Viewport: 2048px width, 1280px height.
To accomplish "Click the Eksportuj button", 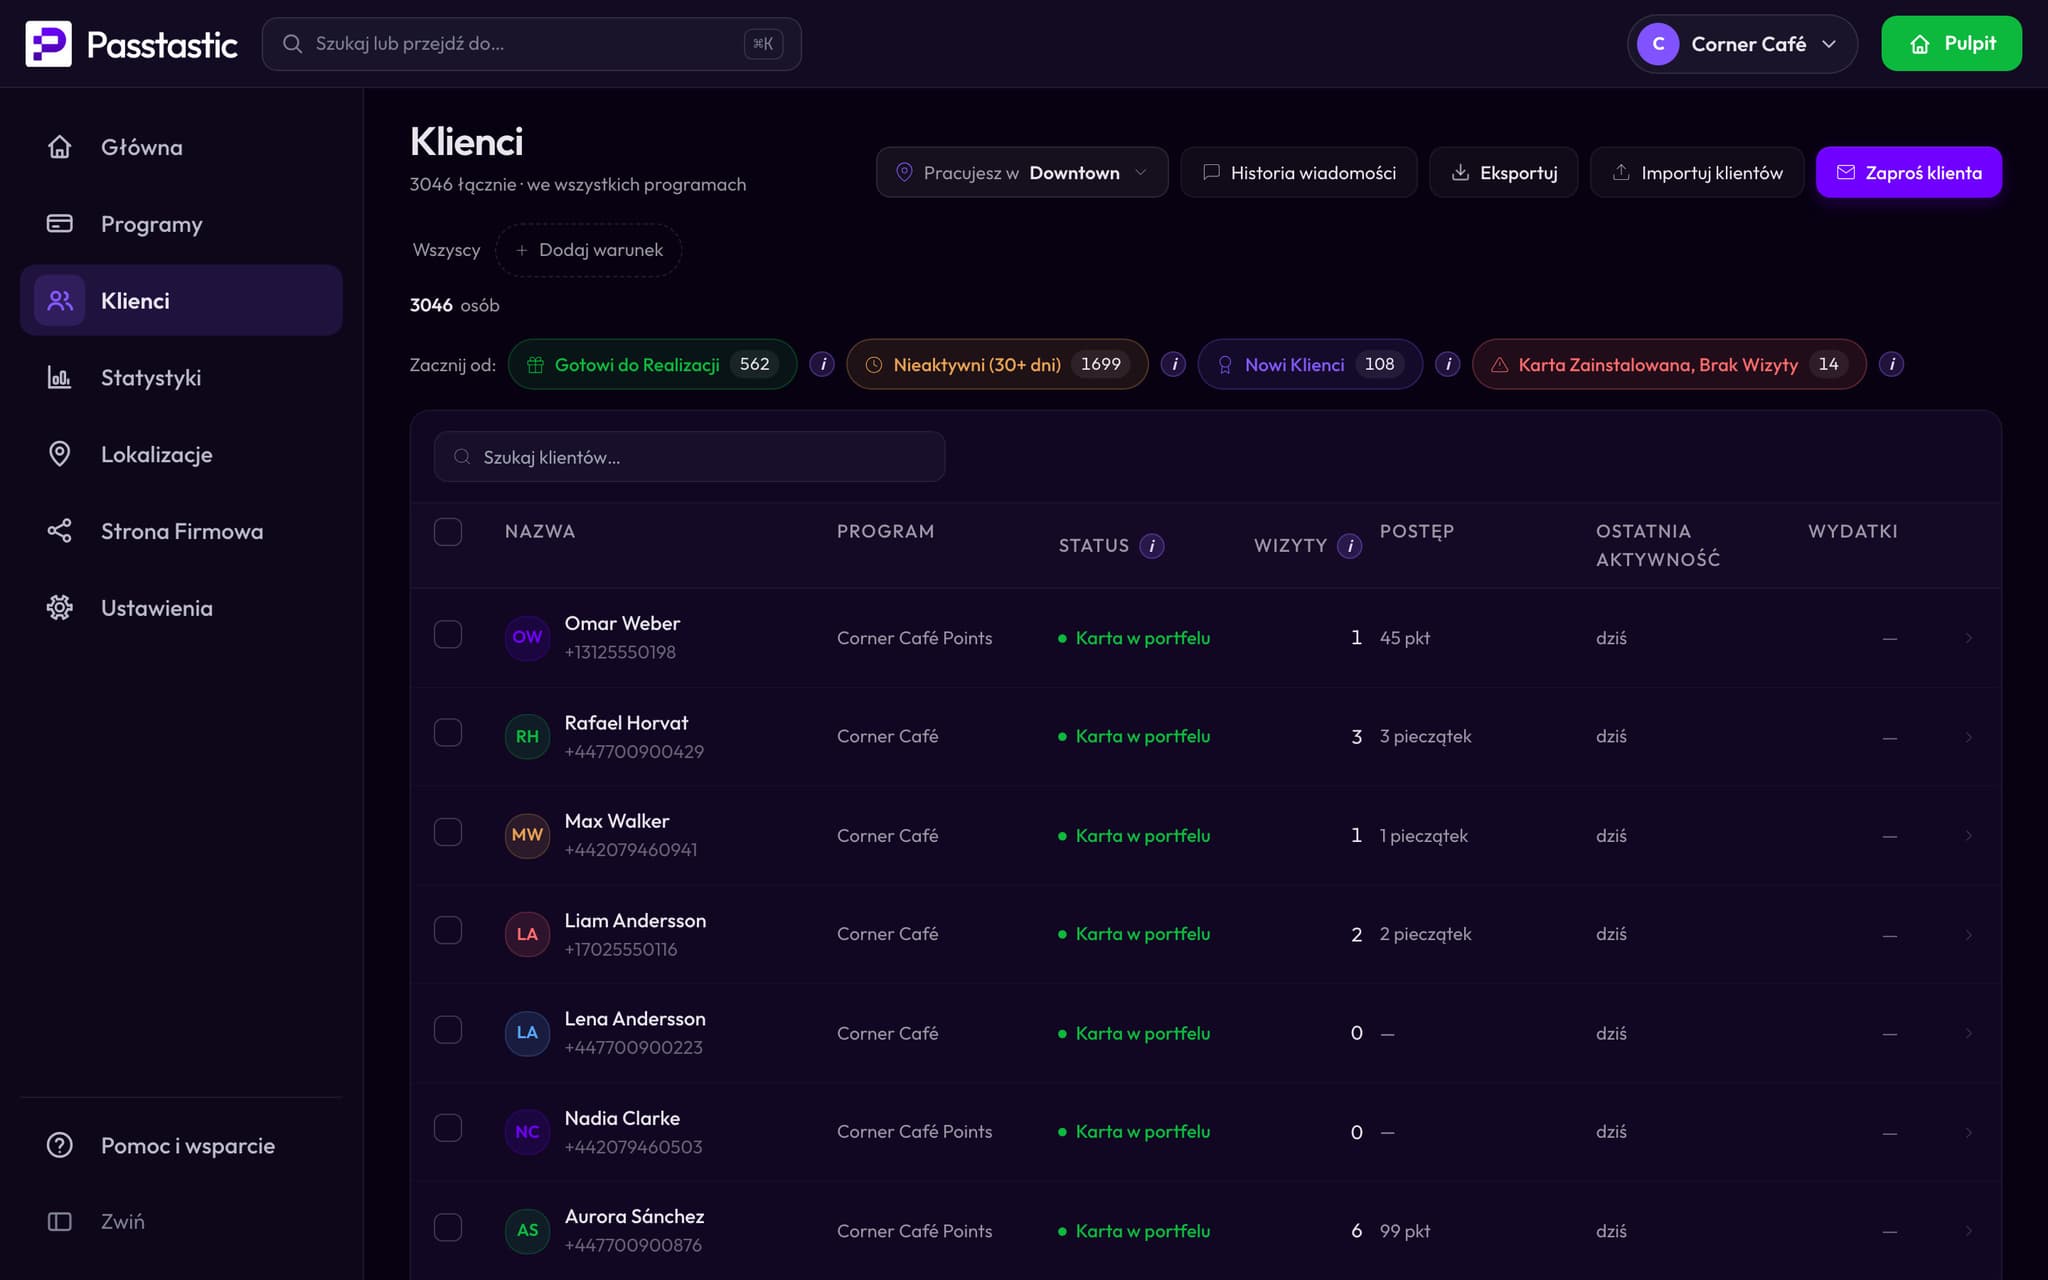I will pyautogui.click(x=1503, y=172).
